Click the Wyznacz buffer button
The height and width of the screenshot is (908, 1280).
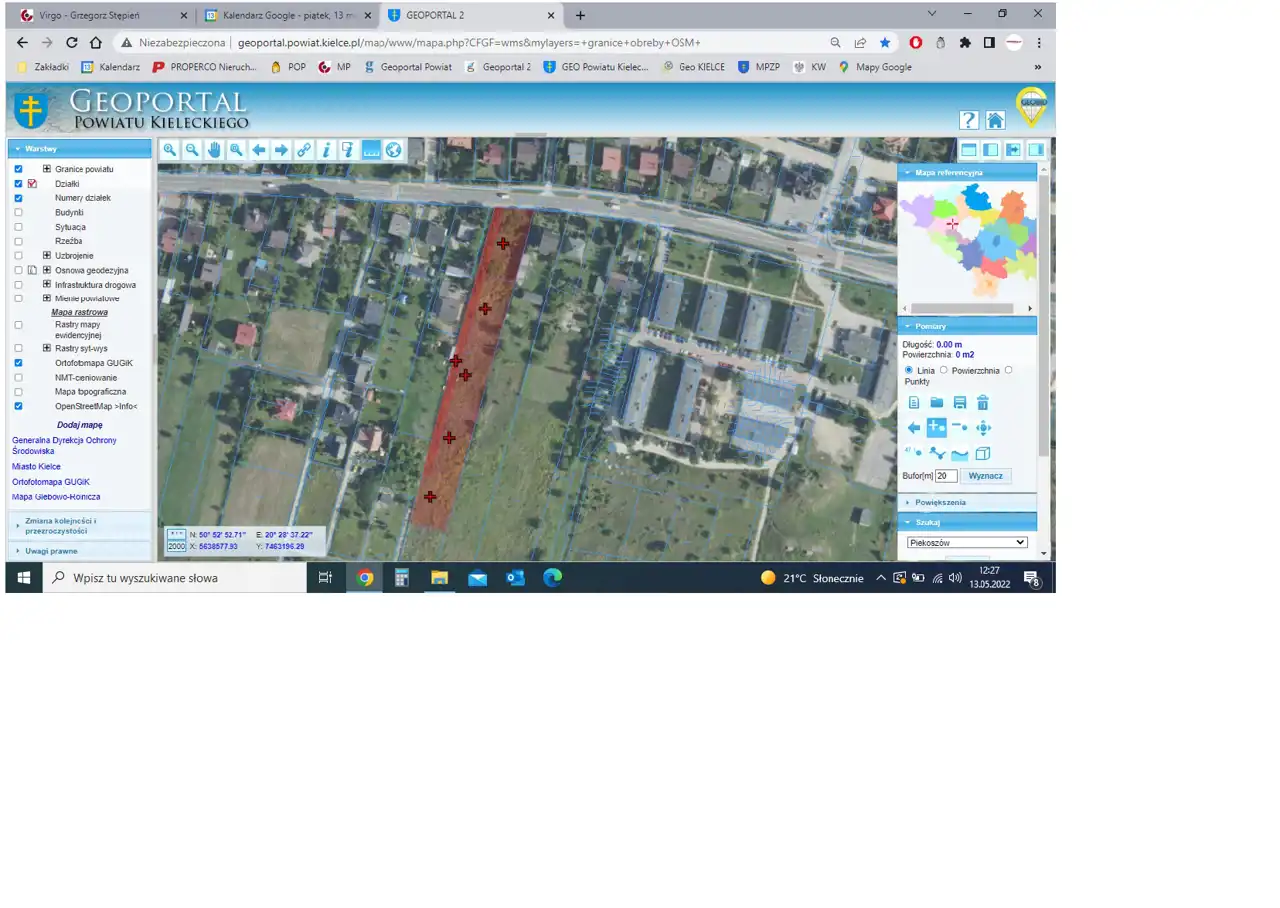click(985, 476)
